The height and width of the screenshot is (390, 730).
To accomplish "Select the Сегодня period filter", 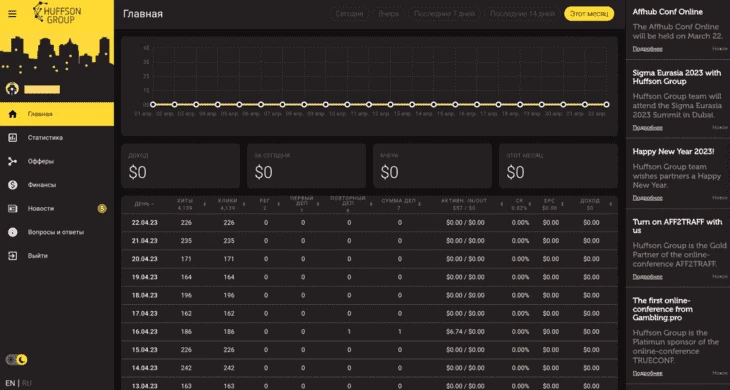I will (x=349, y=14).
